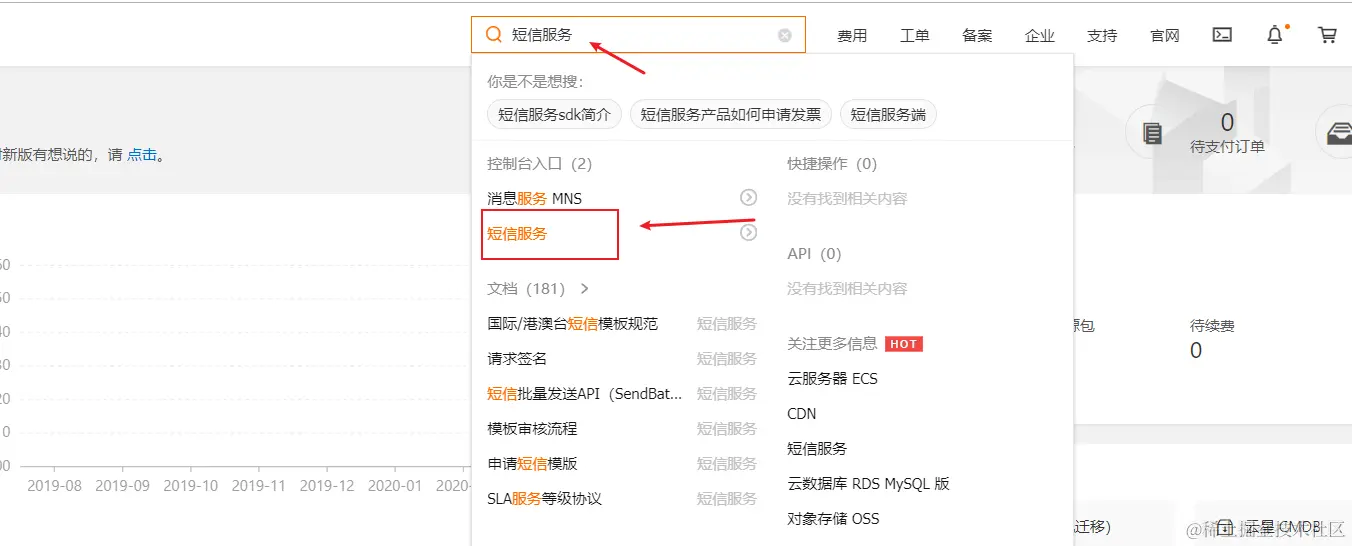
Task: Click the search magnifier icon
Action: (x=493, y=35)
